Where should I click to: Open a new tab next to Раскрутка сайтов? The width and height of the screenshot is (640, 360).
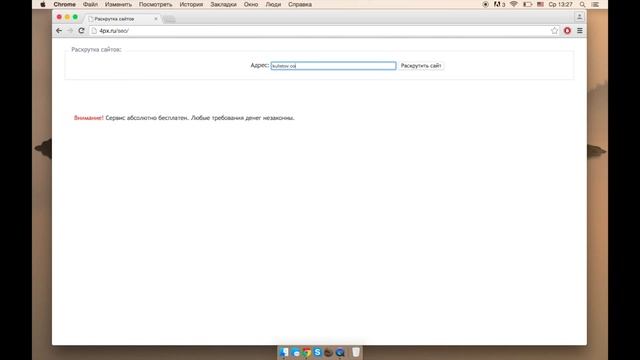click(169, 19)
